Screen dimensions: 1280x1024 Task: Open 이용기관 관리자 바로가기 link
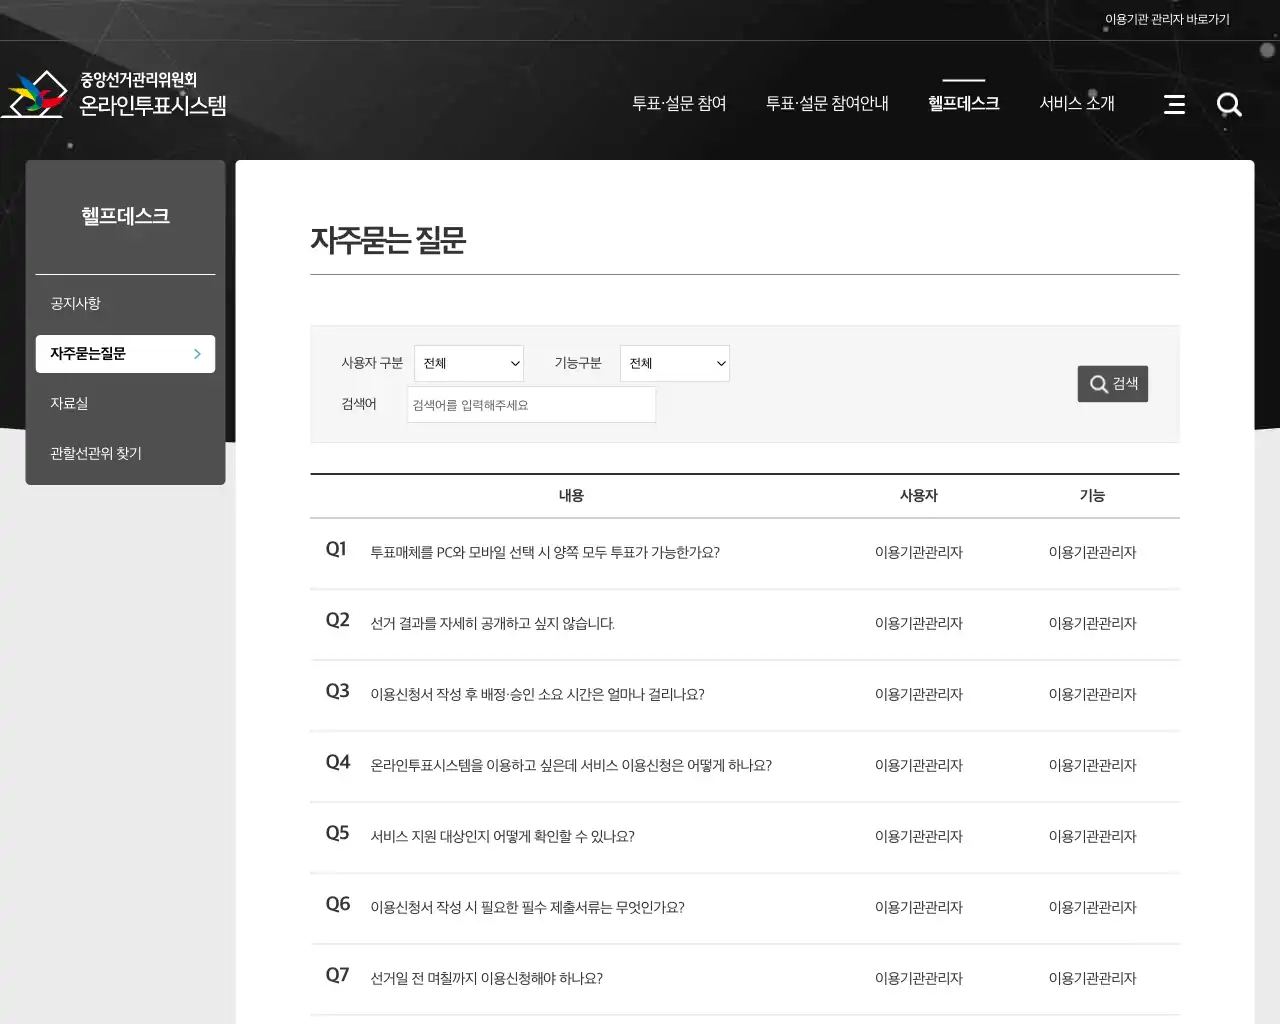[1169, 18]
